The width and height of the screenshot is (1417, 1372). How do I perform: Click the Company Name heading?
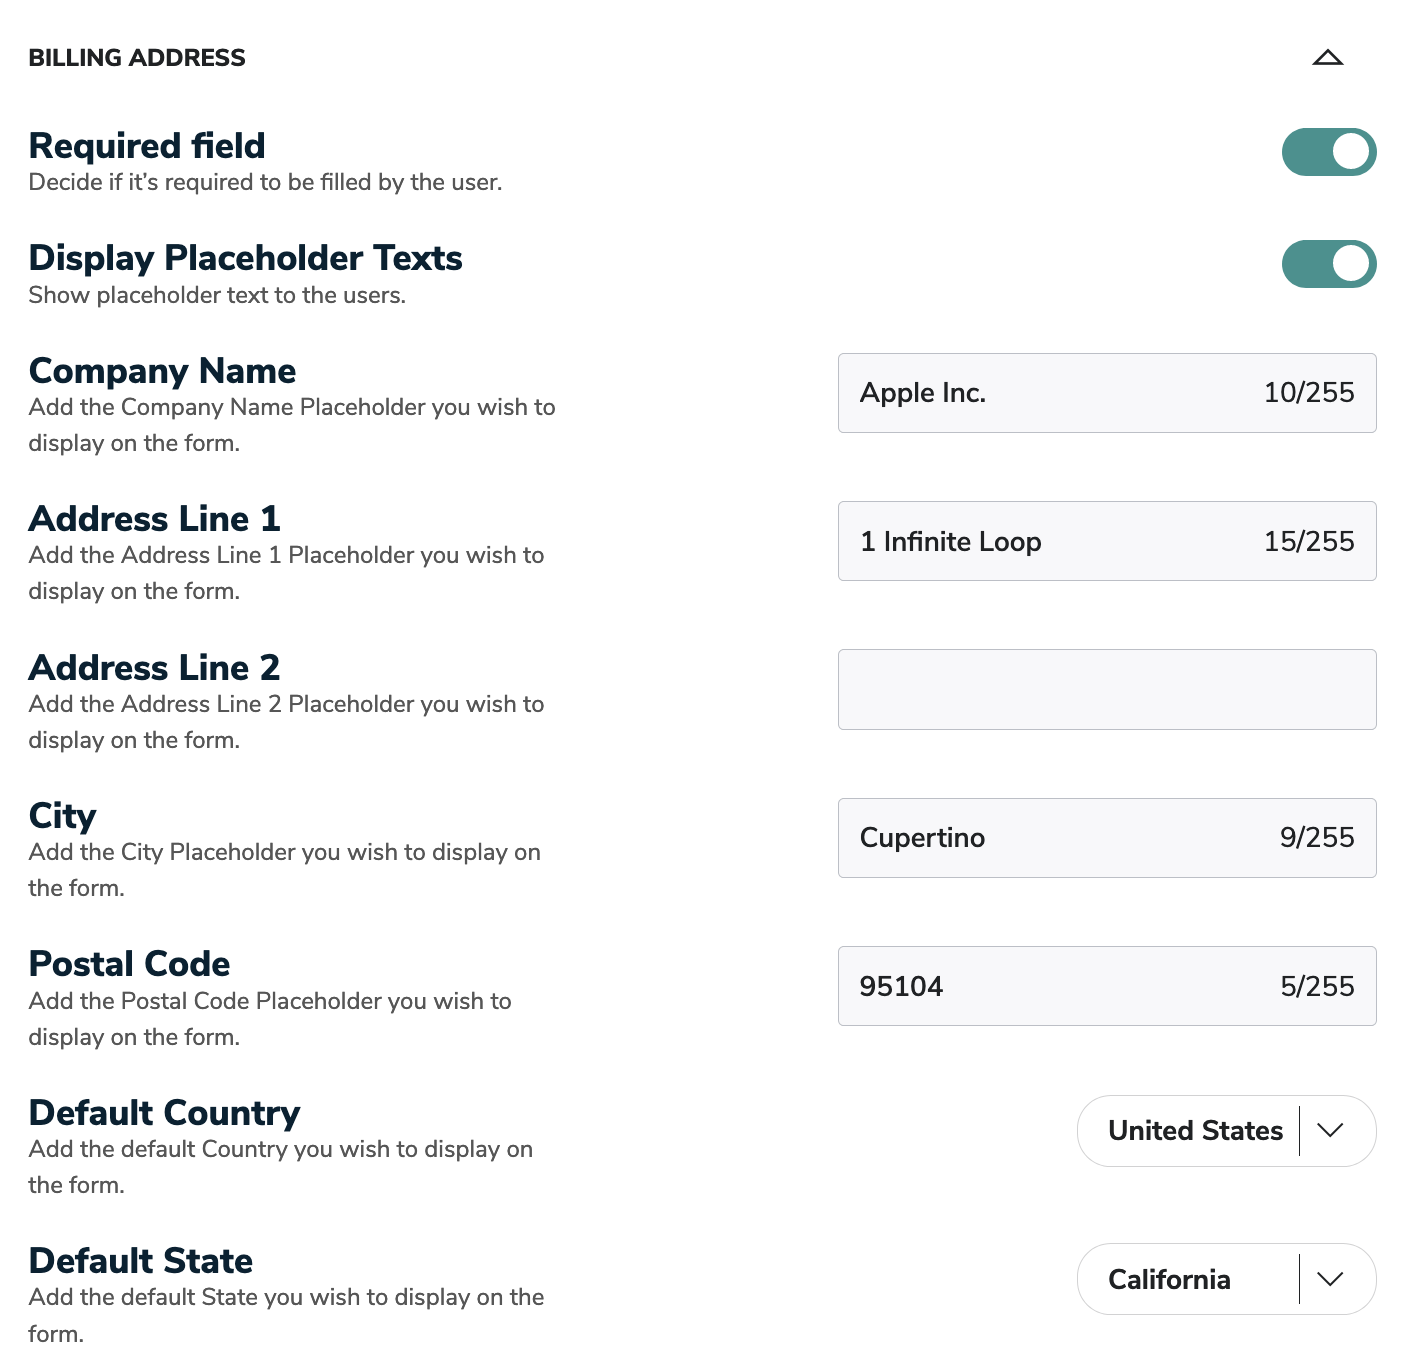[x=162, y=370]
